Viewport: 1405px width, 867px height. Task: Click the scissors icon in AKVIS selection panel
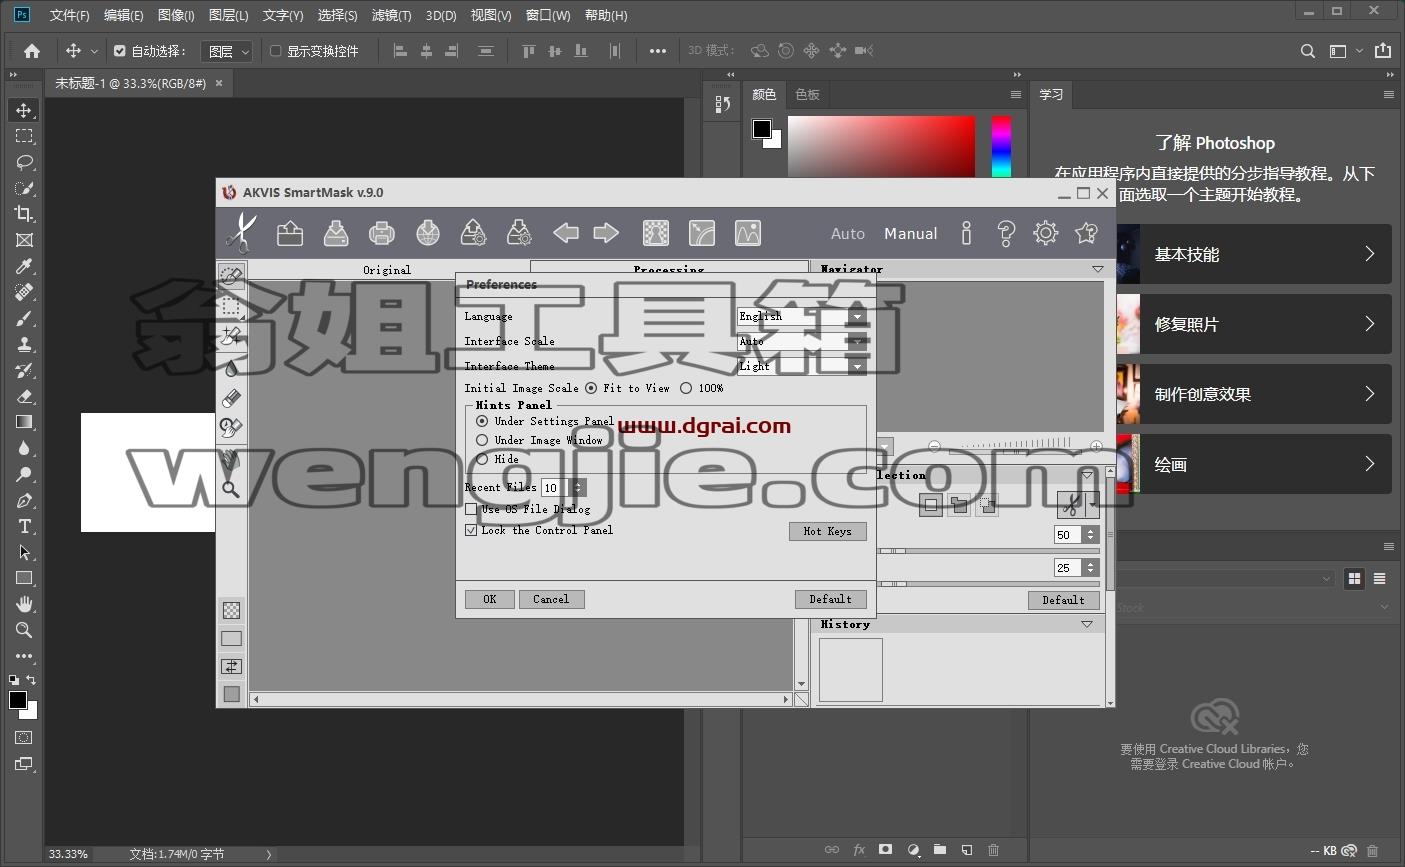point(1070,505)
